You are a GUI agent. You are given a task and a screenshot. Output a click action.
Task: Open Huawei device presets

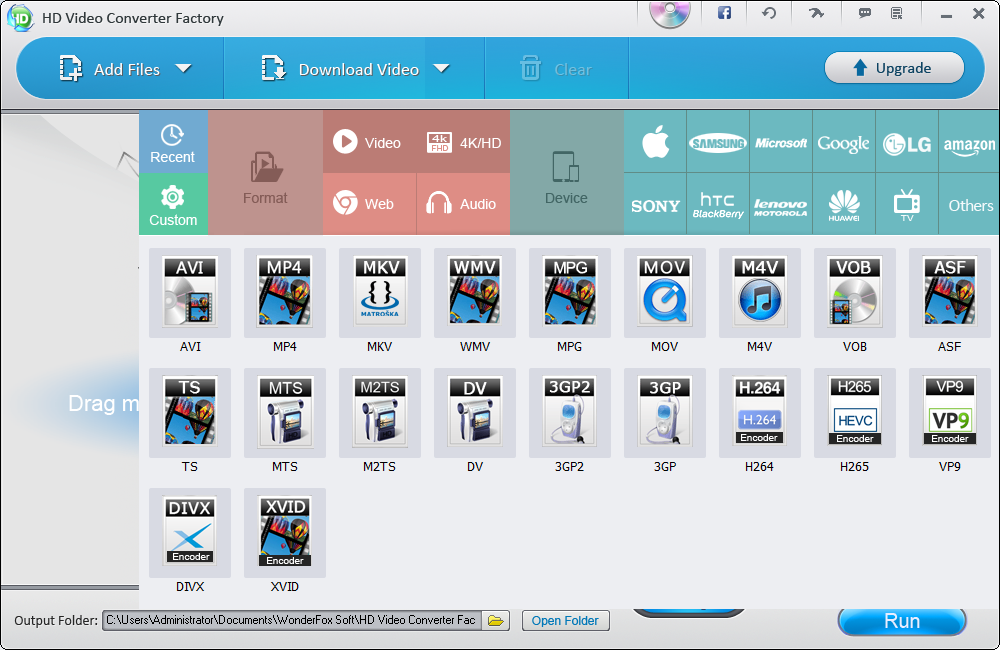[844, 205]
